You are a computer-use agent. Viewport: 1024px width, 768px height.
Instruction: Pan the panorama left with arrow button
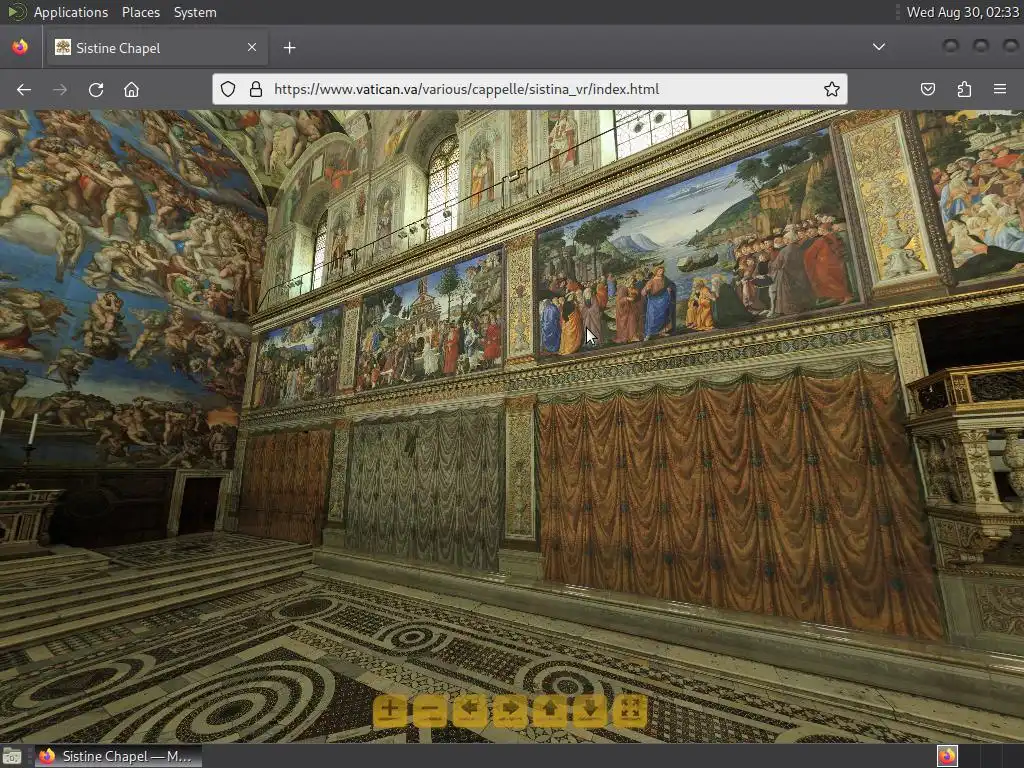470,711
